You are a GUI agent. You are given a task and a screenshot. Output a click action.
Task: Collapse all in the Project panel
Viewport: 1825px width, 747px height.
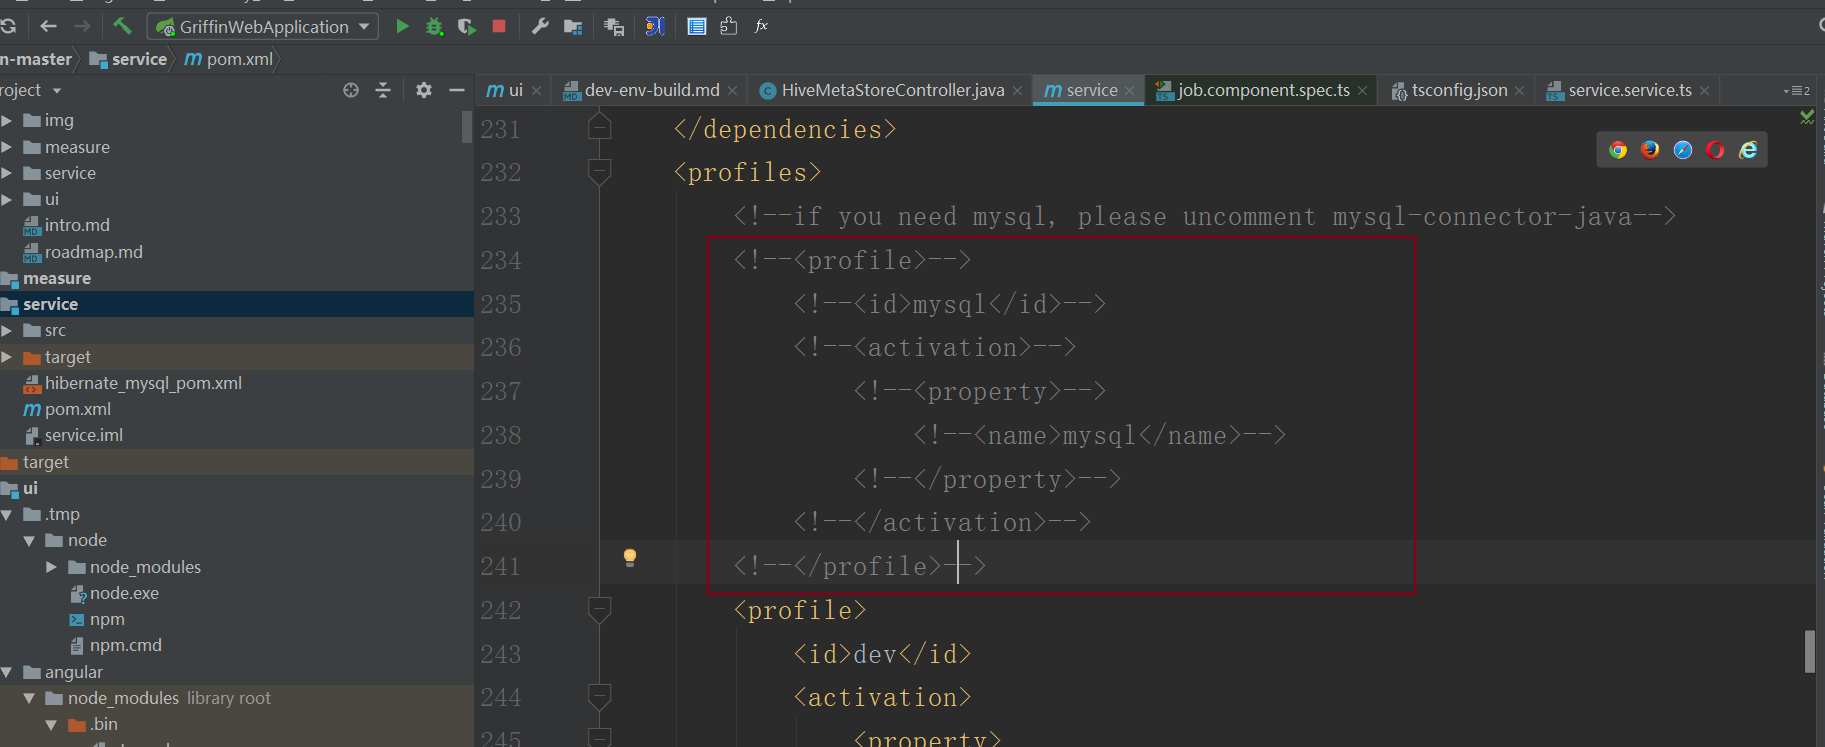point(383,90)
